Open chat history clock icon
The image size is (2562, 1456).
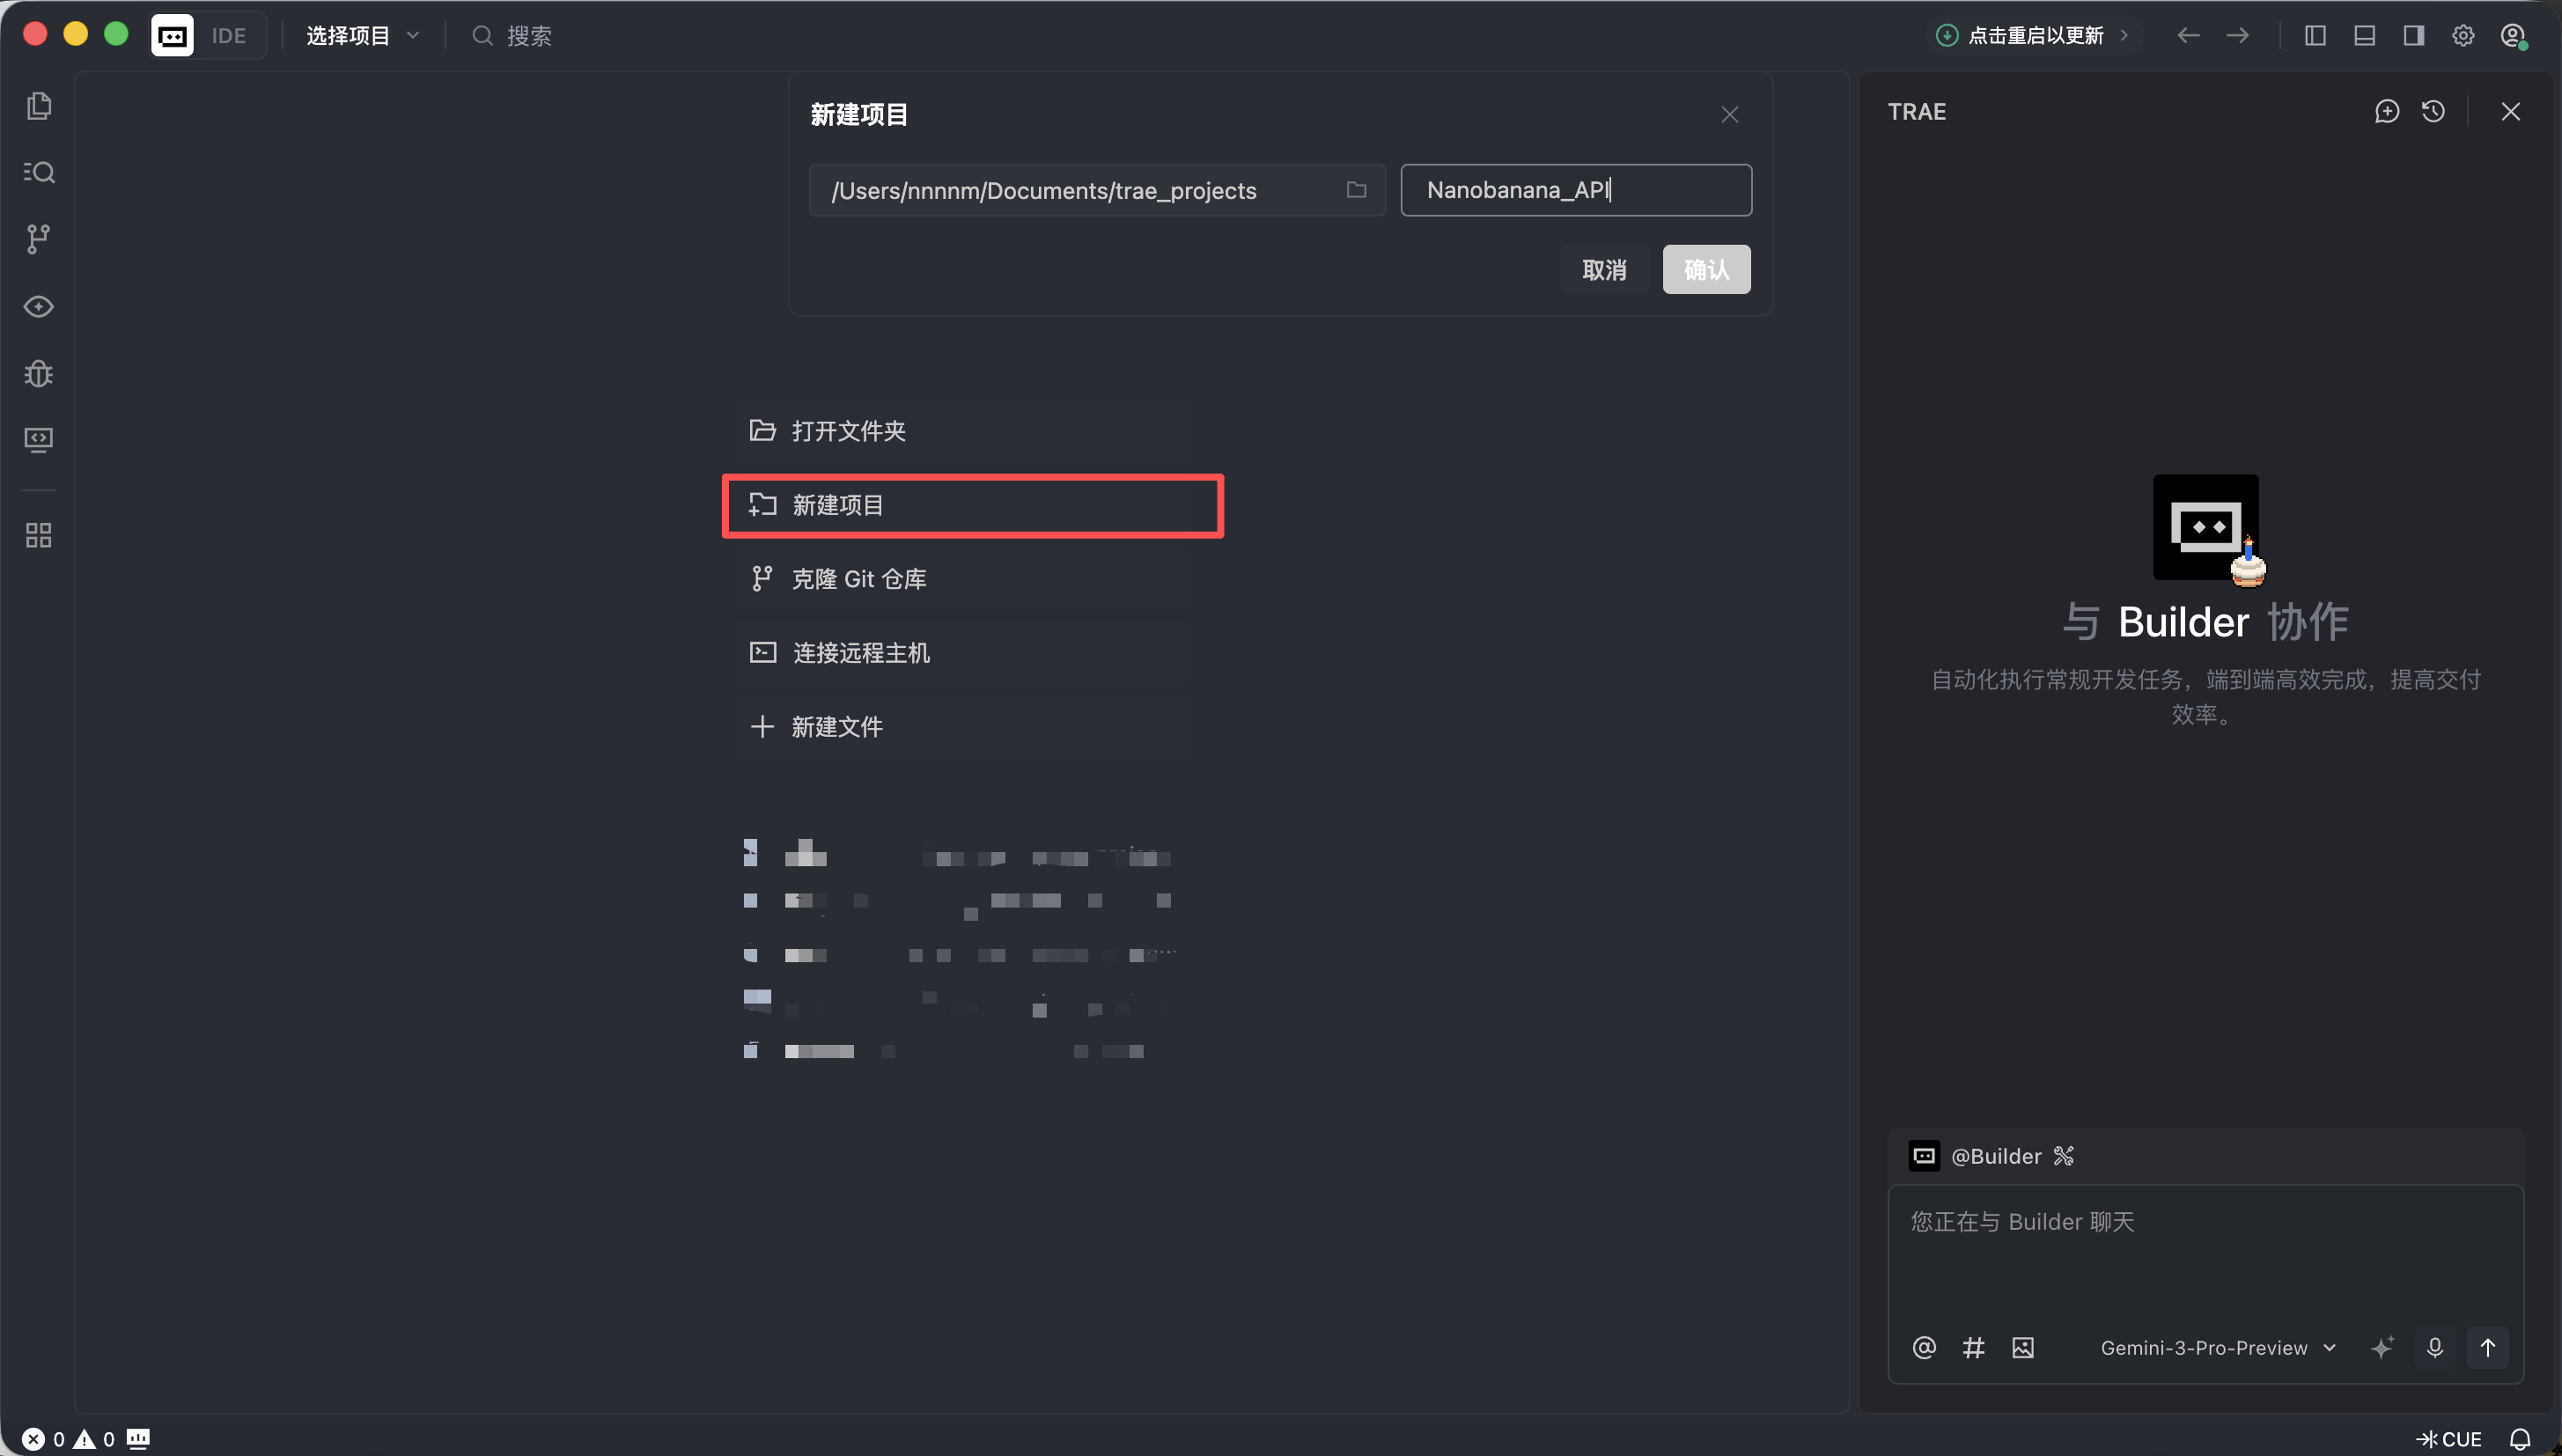[x=2433, y=111]
